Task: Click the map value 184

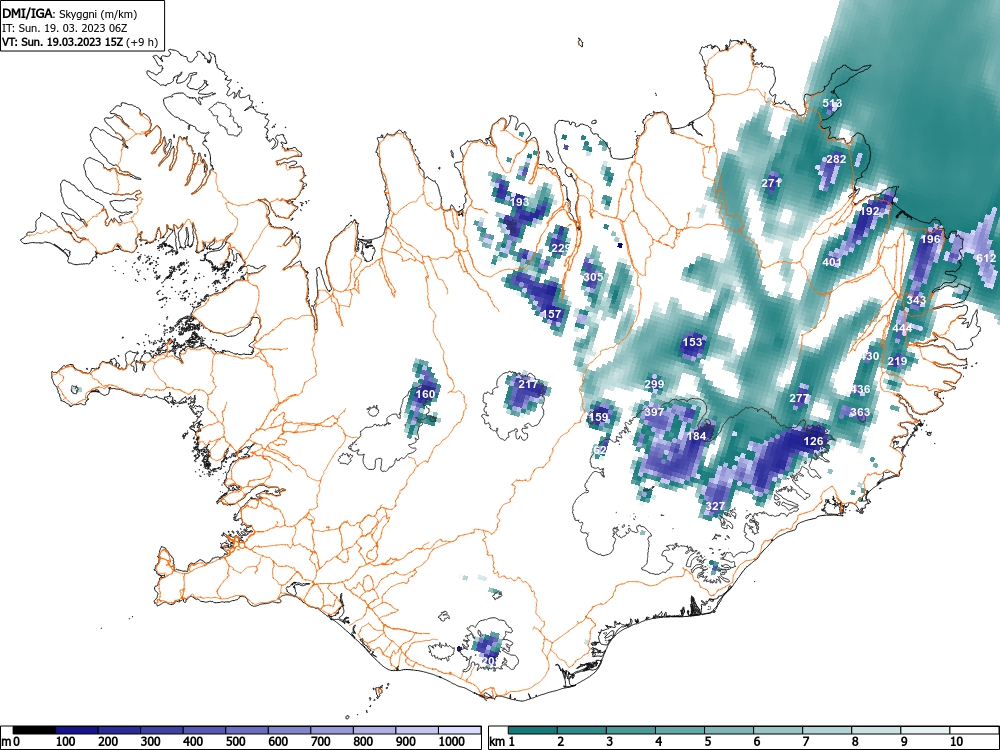Action: pos(696,436)
